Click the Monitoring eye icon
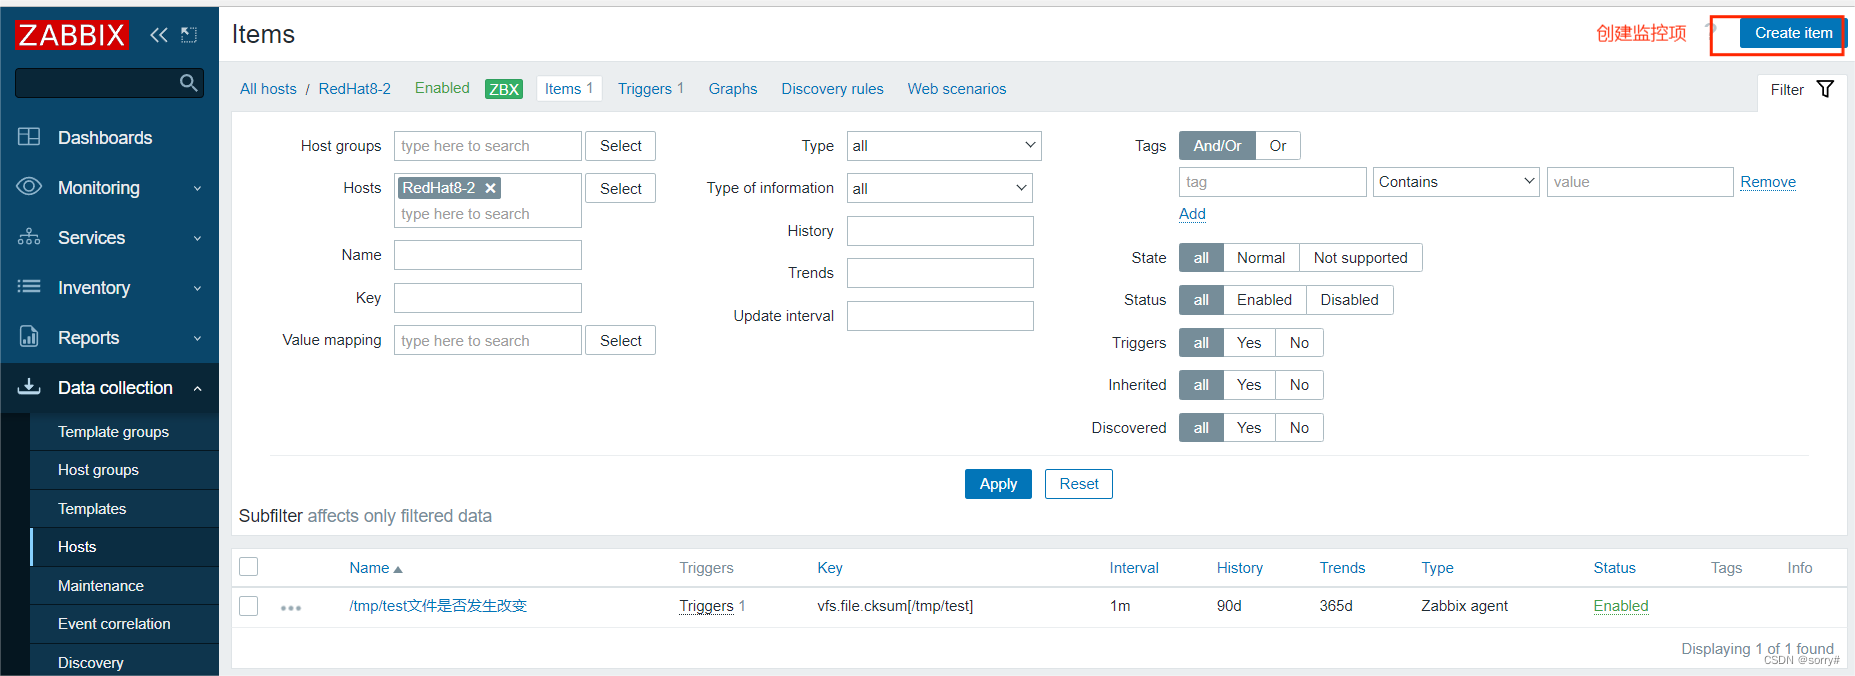This screenshot has height=676, width=1855. click(29, 187)
